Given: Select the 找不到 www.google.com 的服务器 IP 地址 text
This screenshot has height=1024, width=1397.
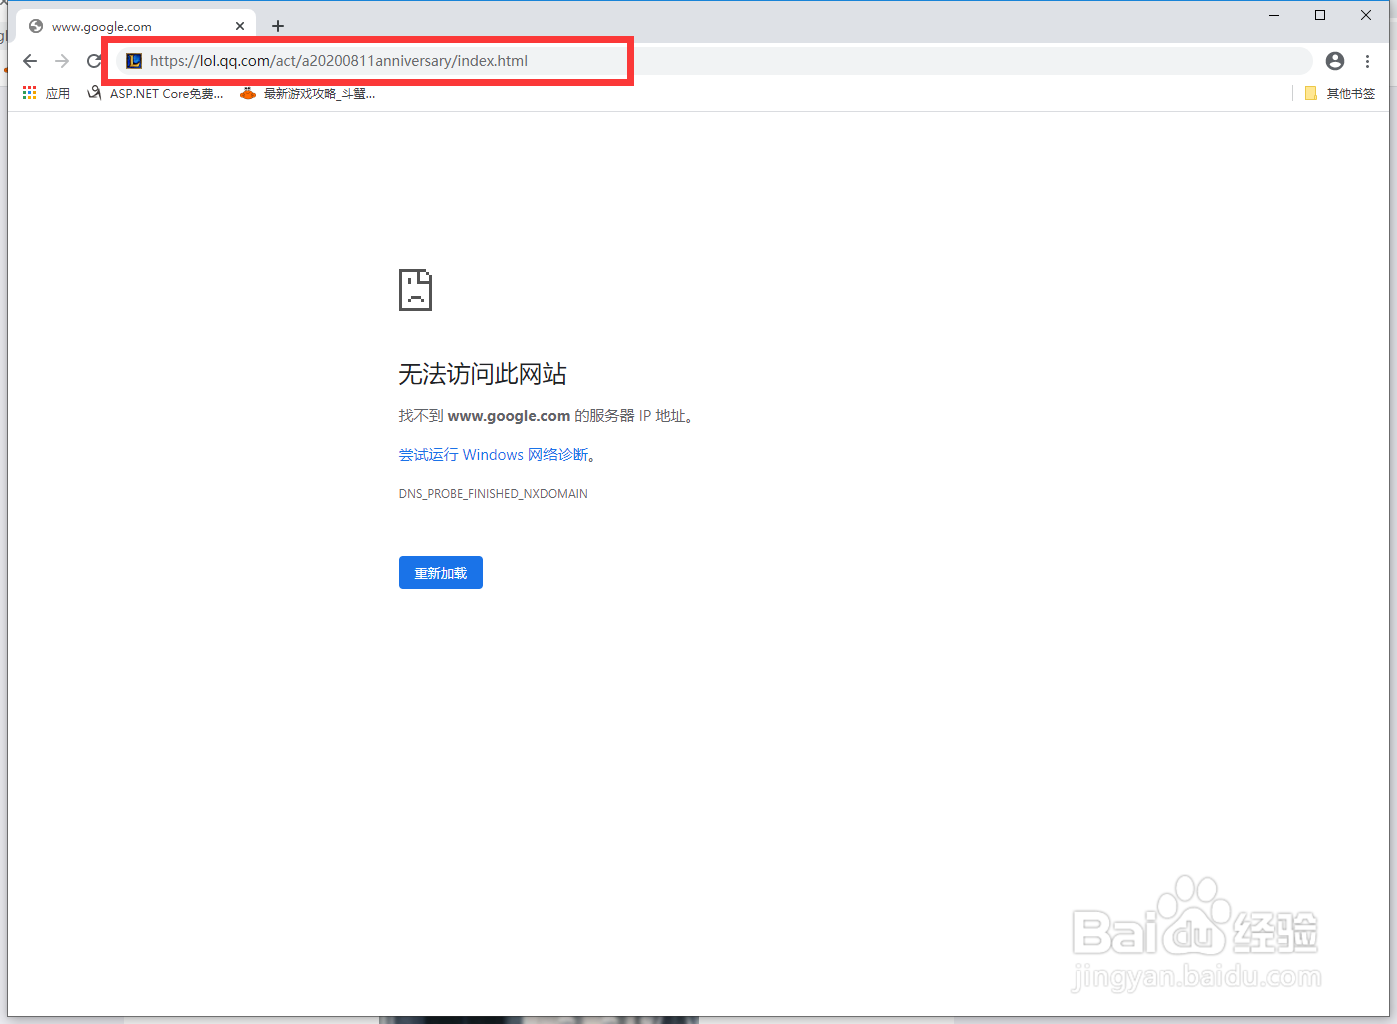Looking at the screenshot, I should coord(546,416).
